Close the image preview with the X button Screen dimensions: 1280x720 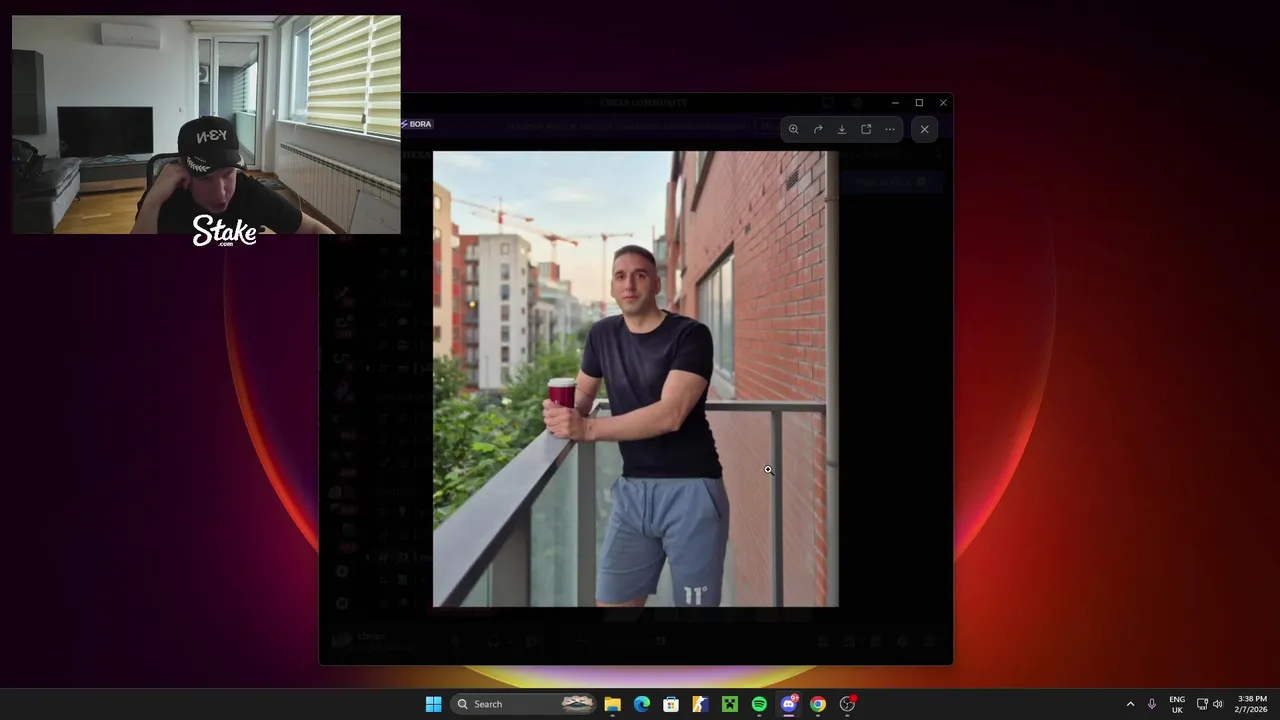(x=924, y=129)
